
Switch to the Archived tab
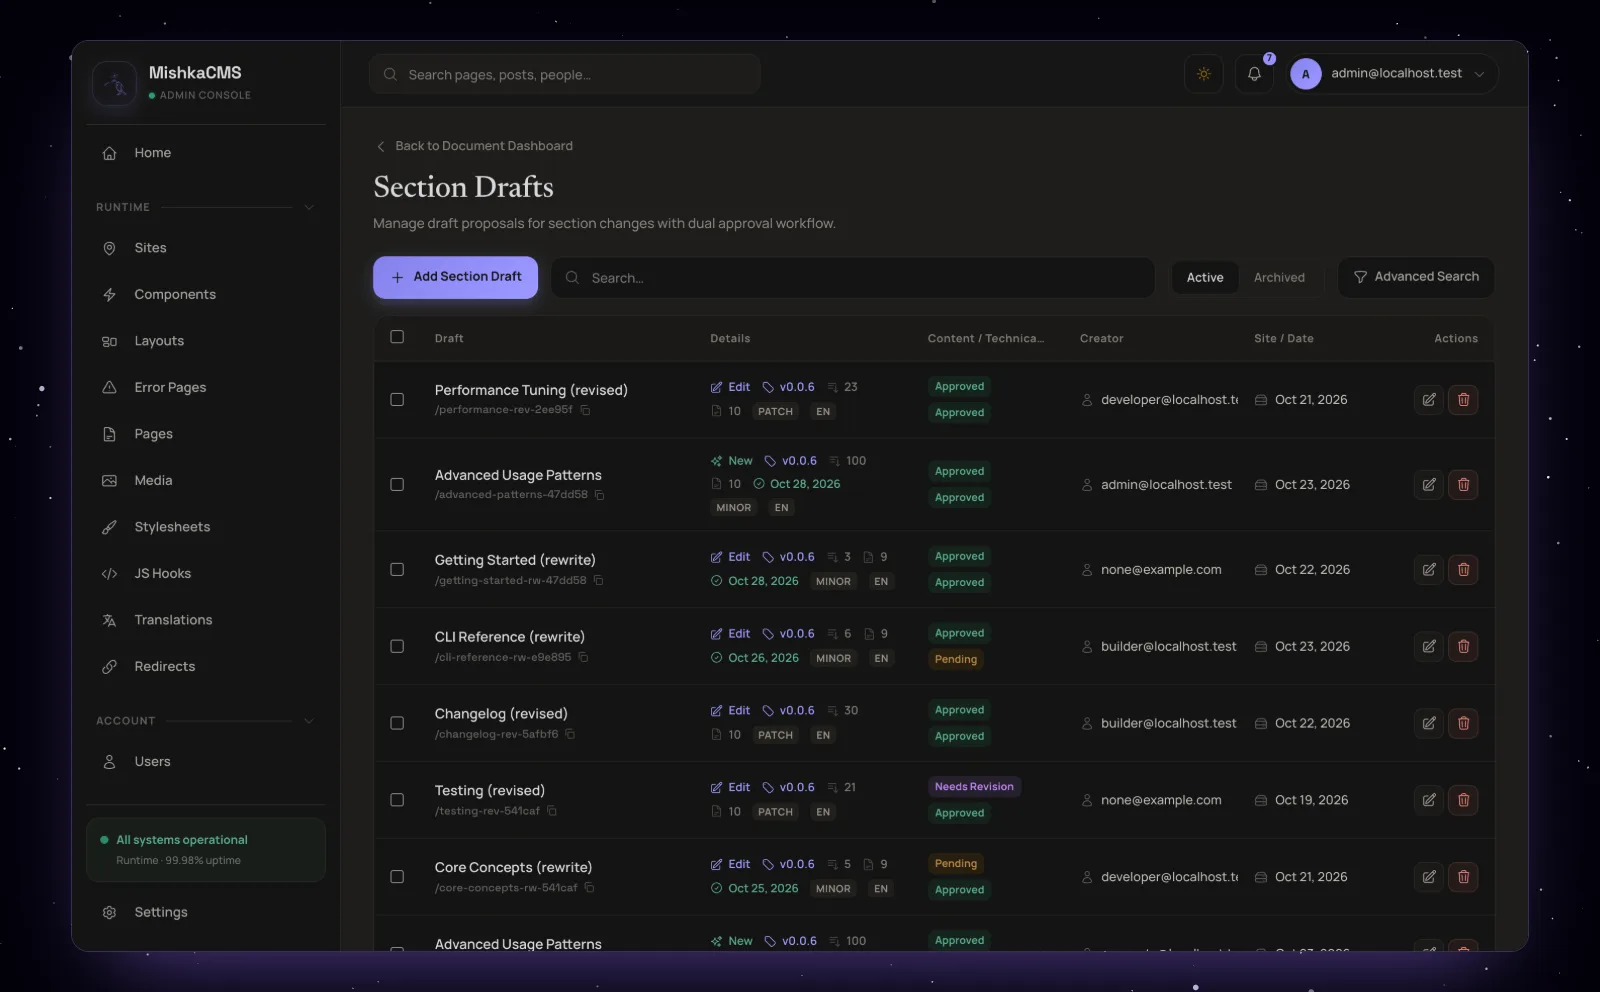click(1279, 278)
